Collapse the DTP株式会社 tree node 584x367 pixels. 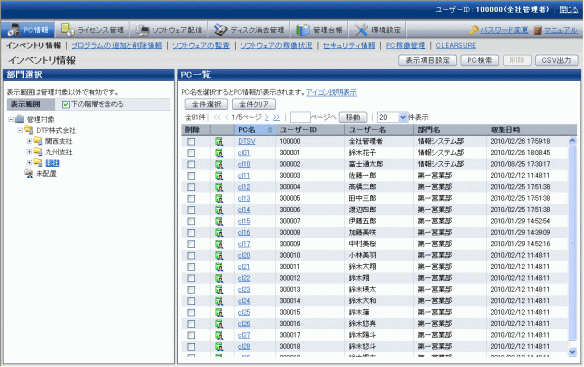click(20, 130)
